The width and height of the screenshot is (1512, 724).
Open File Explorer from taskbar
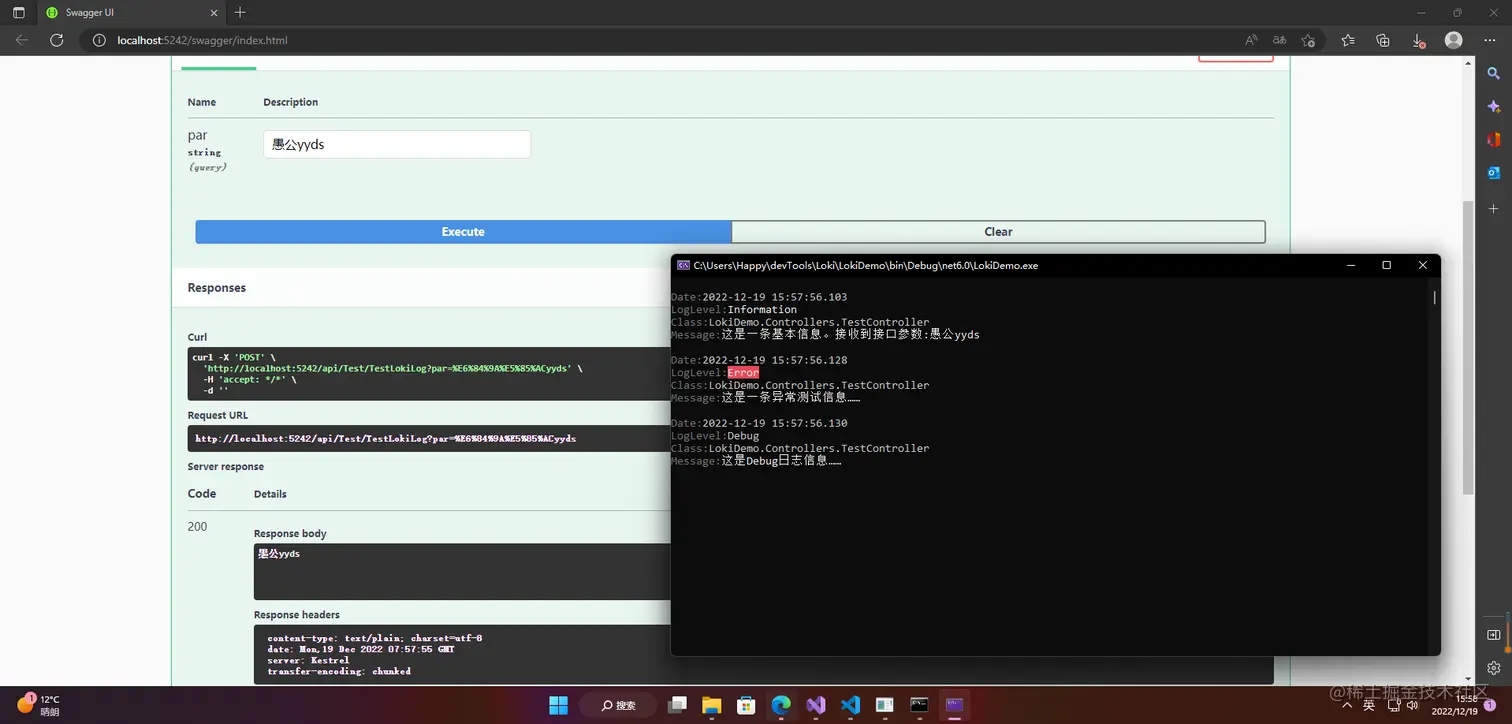[712, 705]
